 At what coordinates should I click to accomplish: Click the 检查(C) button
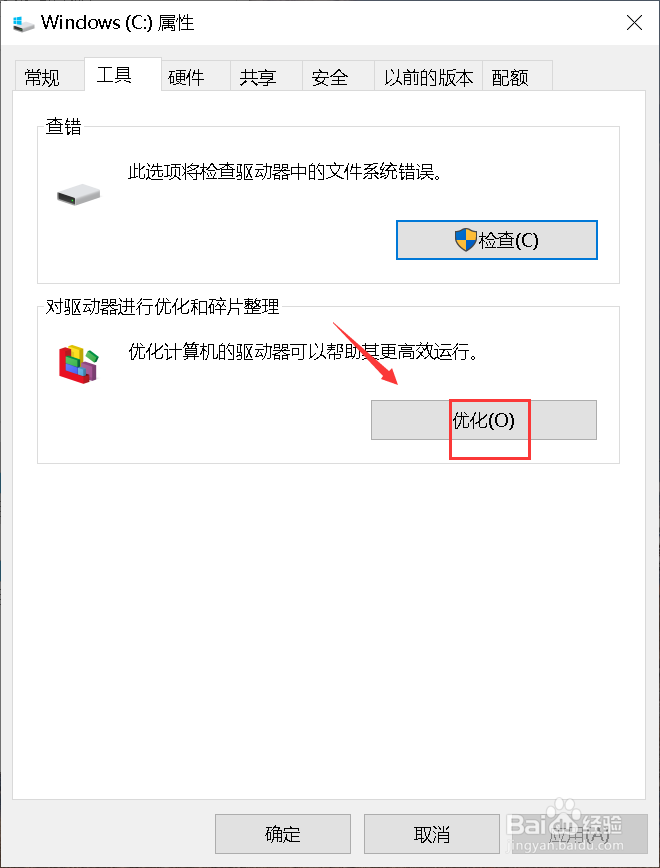(497, 240)
